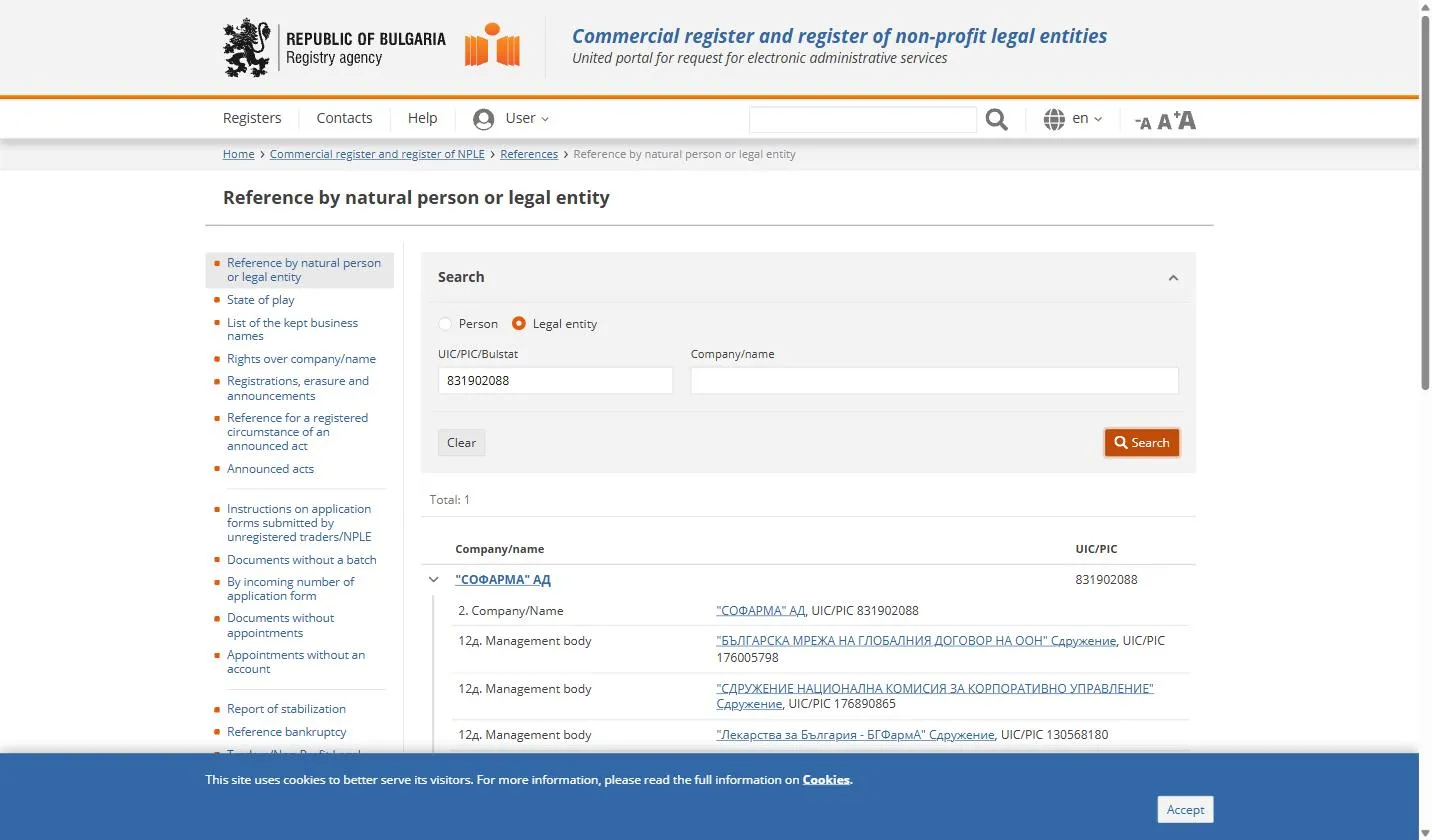Image resolution: width=1432 pixels, height=840 pixels.
Task: Click the Company/name column header
Action: pyautogui.click(x=499, y=549)
